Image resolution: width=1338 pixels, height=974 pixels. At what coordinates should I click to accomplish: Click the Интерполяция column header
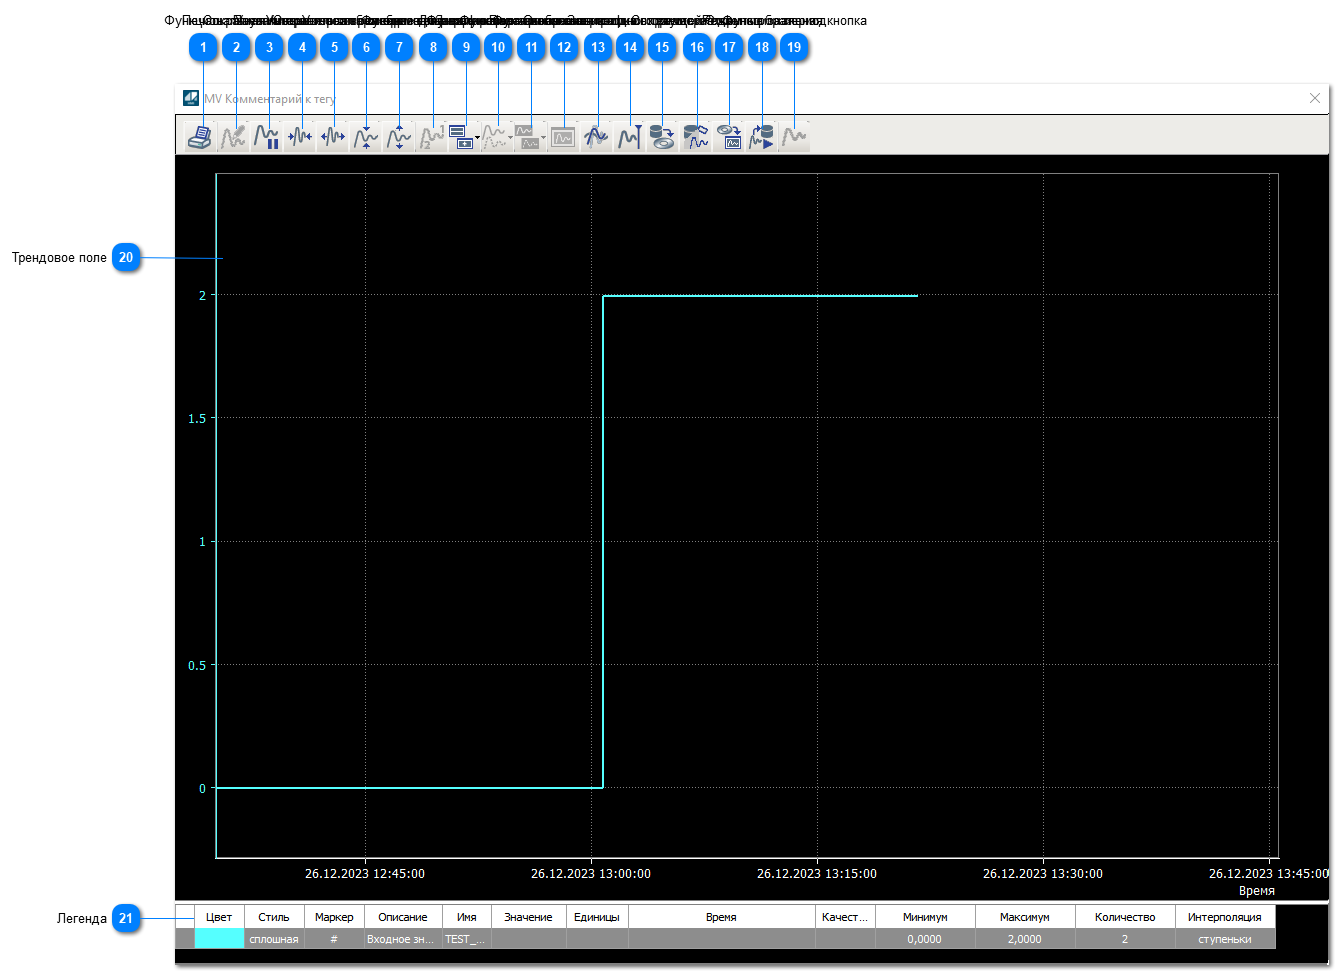point(1225,917)
